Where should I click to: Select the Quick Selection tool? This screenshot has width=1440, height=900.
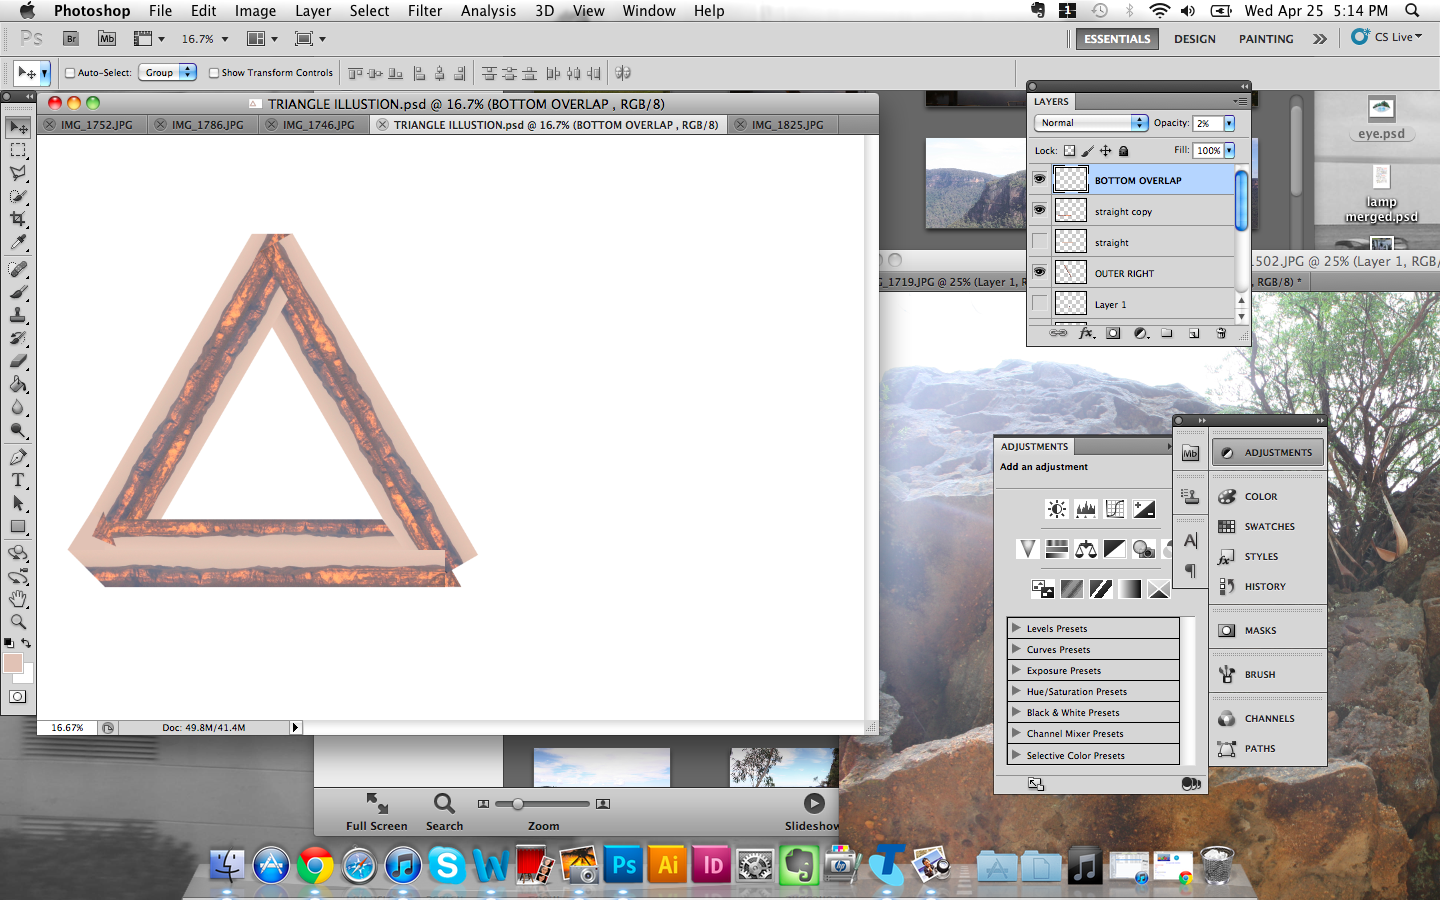point(18,196)
